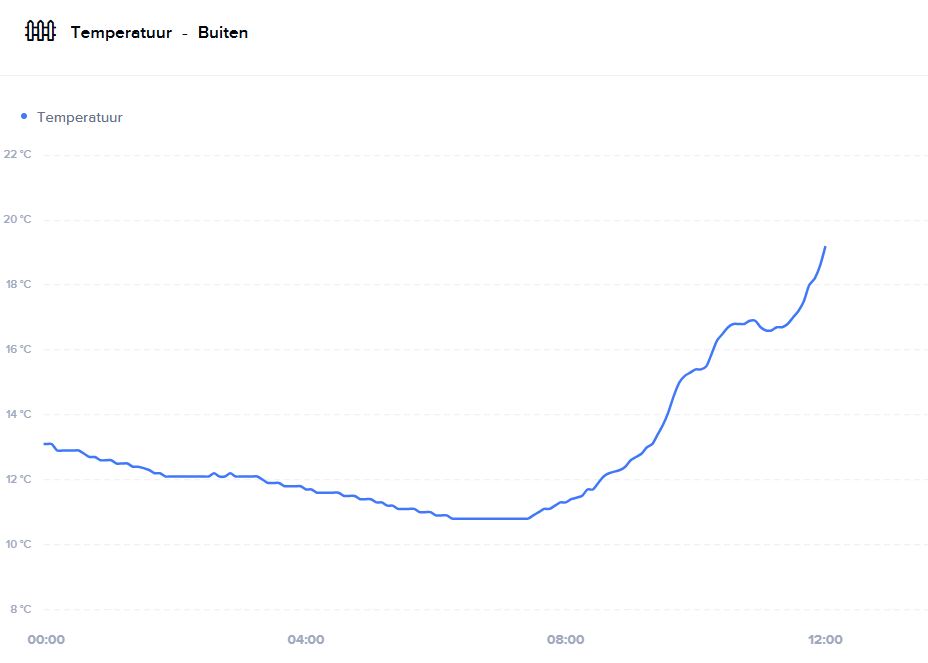Click the 16 °C axis label

point(17,349)
